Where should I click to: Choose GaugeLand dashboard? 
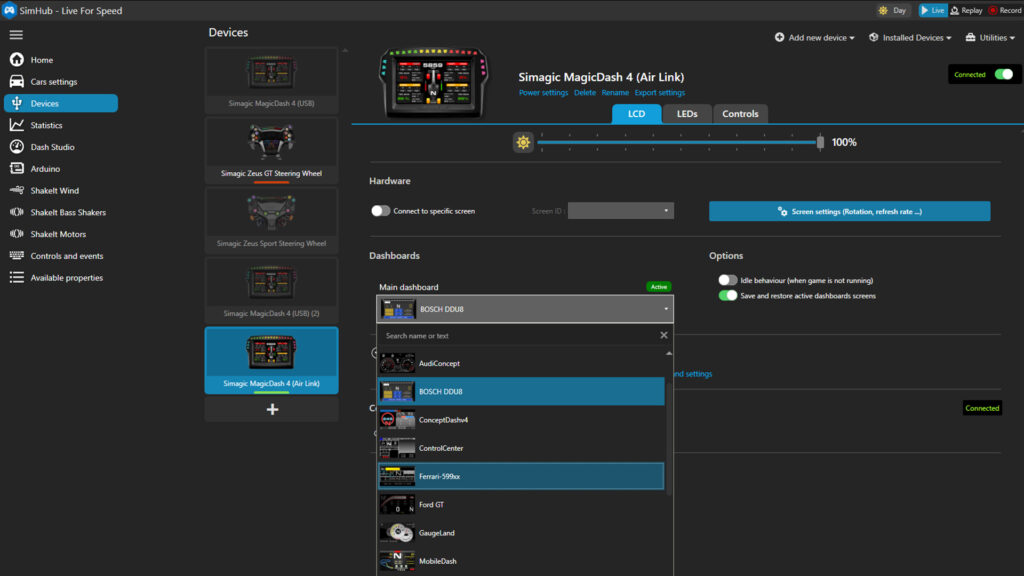(x=521, y=533)
